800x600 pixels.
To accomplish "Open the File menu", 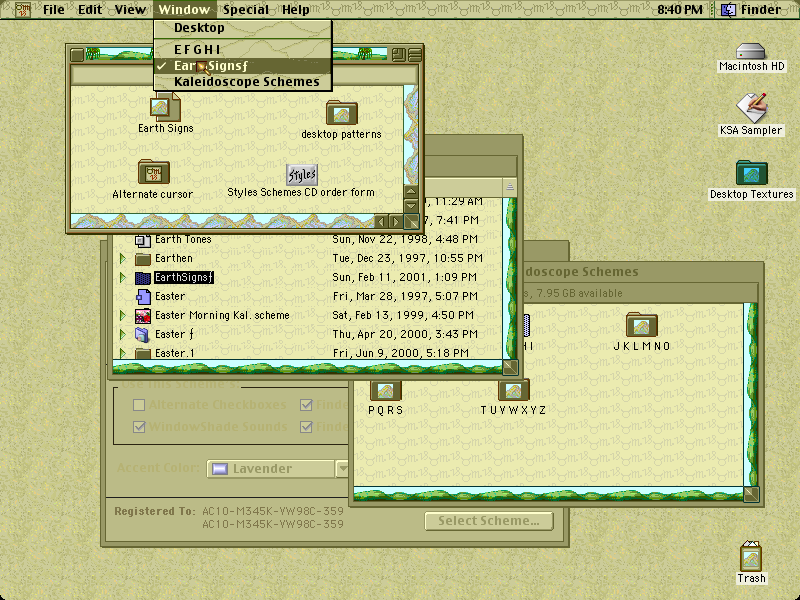I will coord(54,9).
